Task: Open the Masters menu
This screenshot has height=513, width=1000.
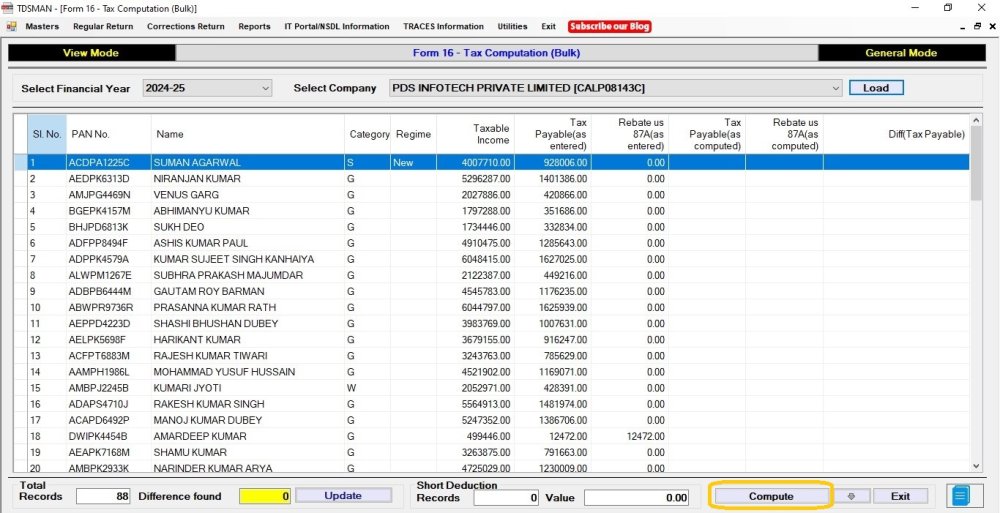Action: 42,26
